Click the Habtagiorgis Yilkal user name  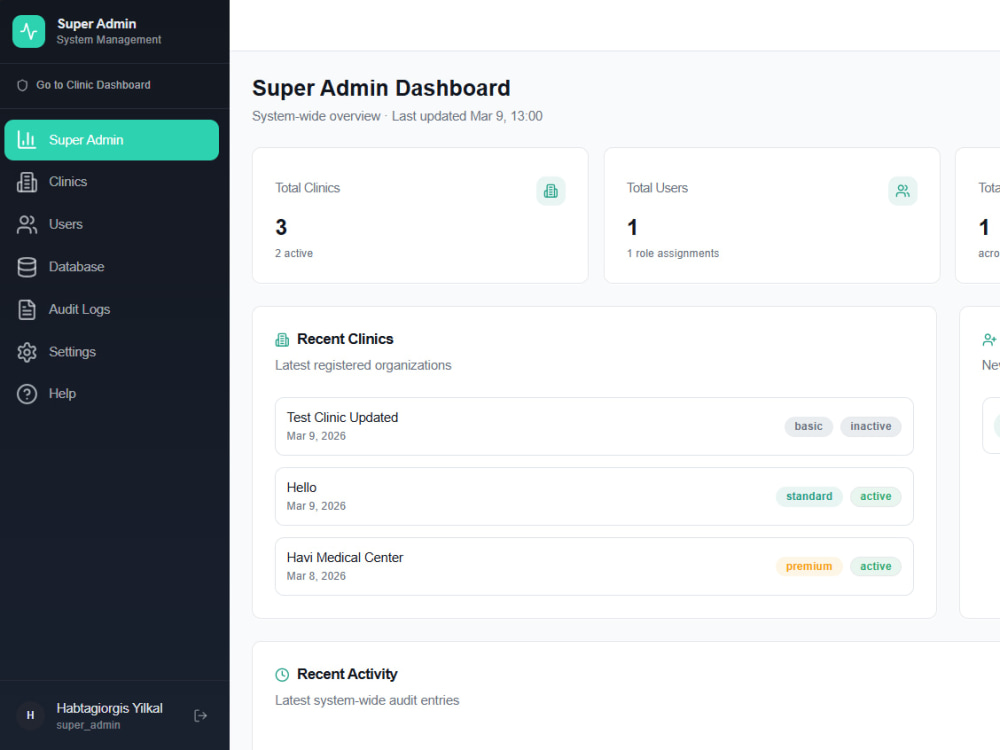point(110,709)
